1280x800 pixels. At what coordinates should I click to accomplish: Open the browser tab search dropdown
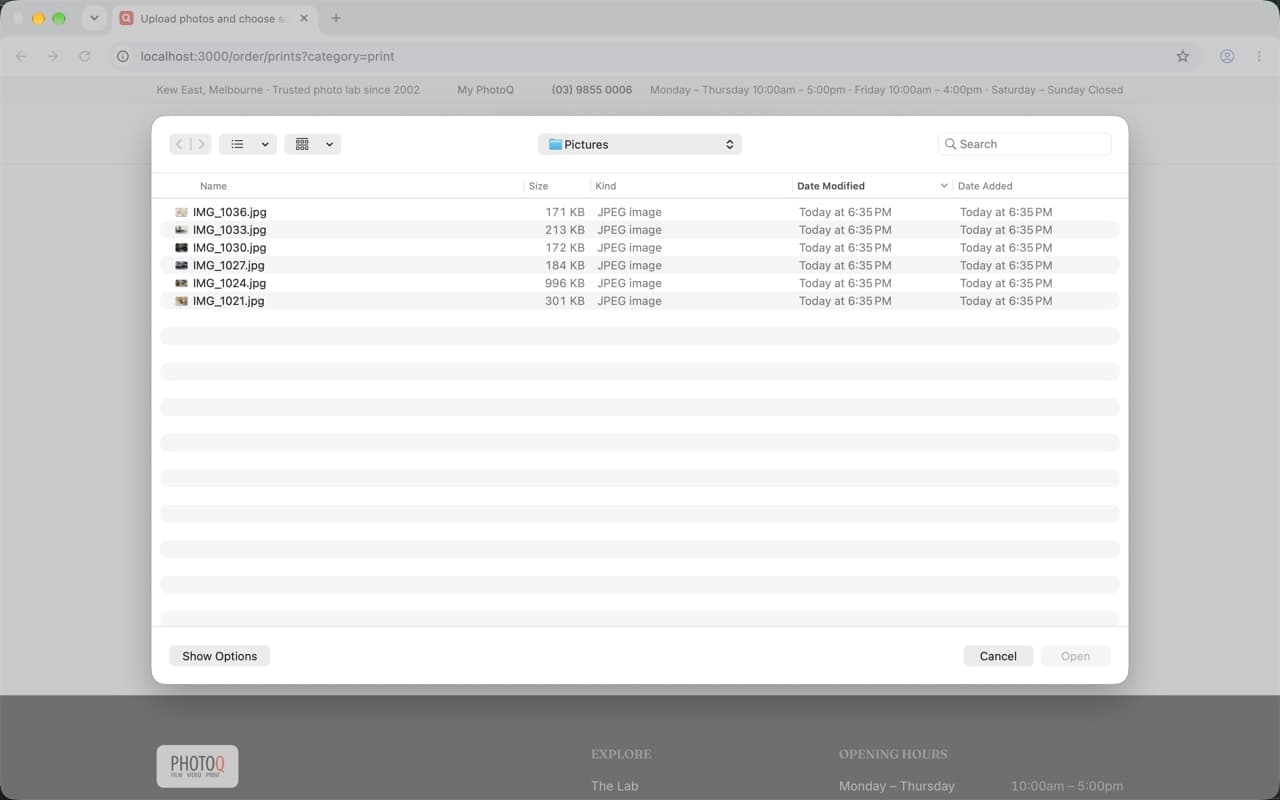[94, 18]
